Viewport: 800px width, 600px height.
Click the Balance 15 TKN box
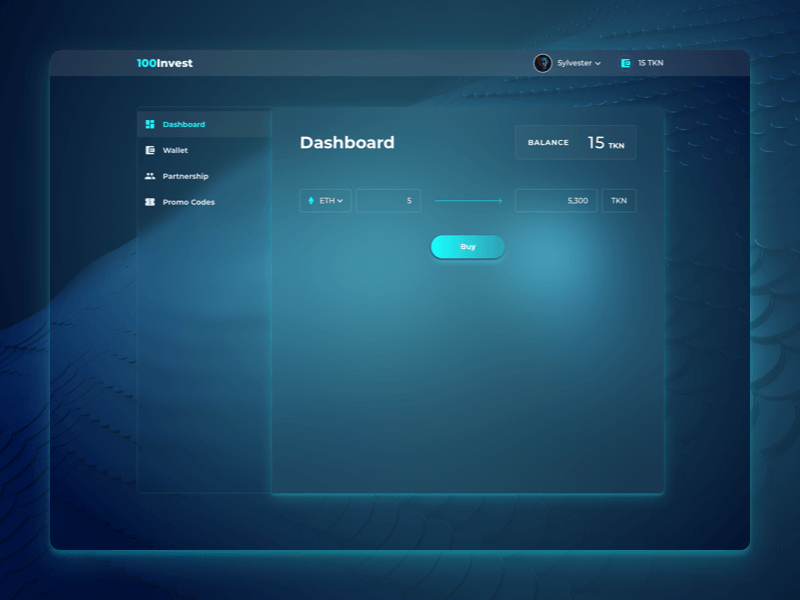[575, 143]
